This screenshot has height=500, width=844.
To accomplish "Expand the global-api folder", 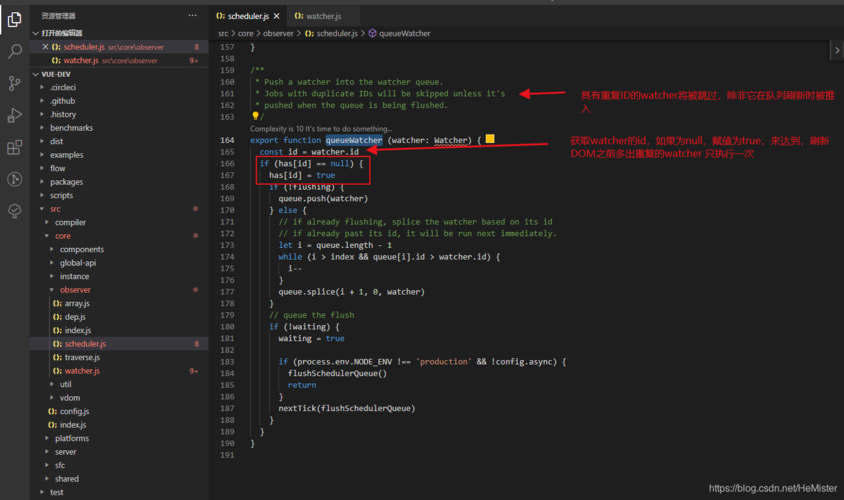I will (78, 263).
